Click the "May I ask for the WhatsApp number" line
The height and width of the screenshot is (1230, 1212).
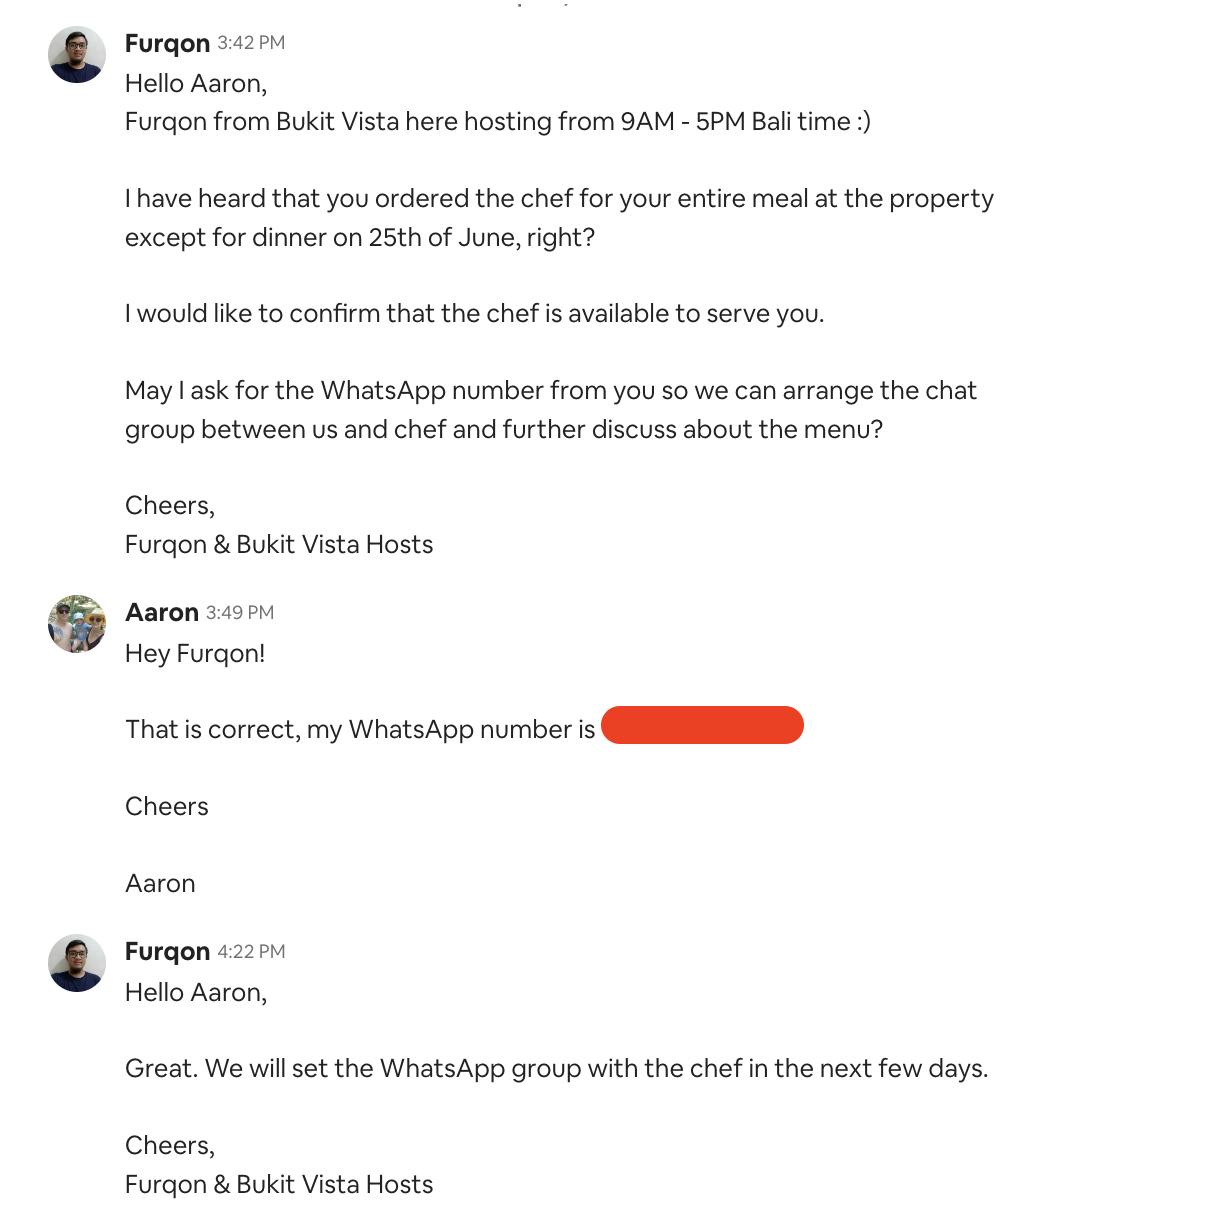[550, 390]
